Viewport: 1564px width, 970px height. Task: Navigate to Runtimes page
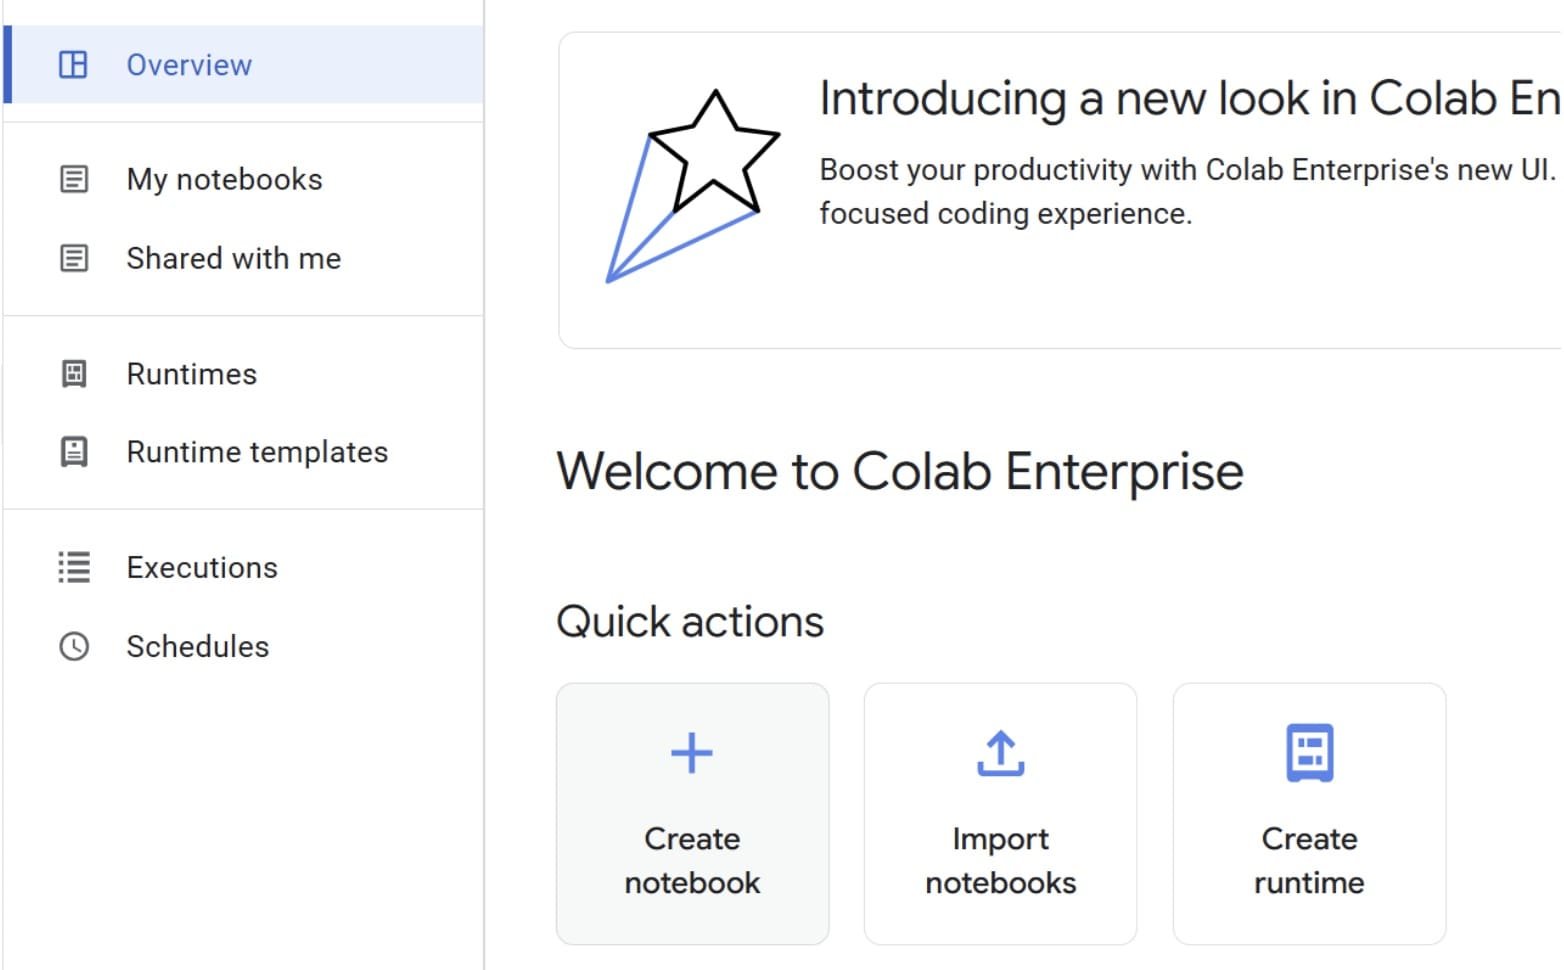click(x=191, y=374)
